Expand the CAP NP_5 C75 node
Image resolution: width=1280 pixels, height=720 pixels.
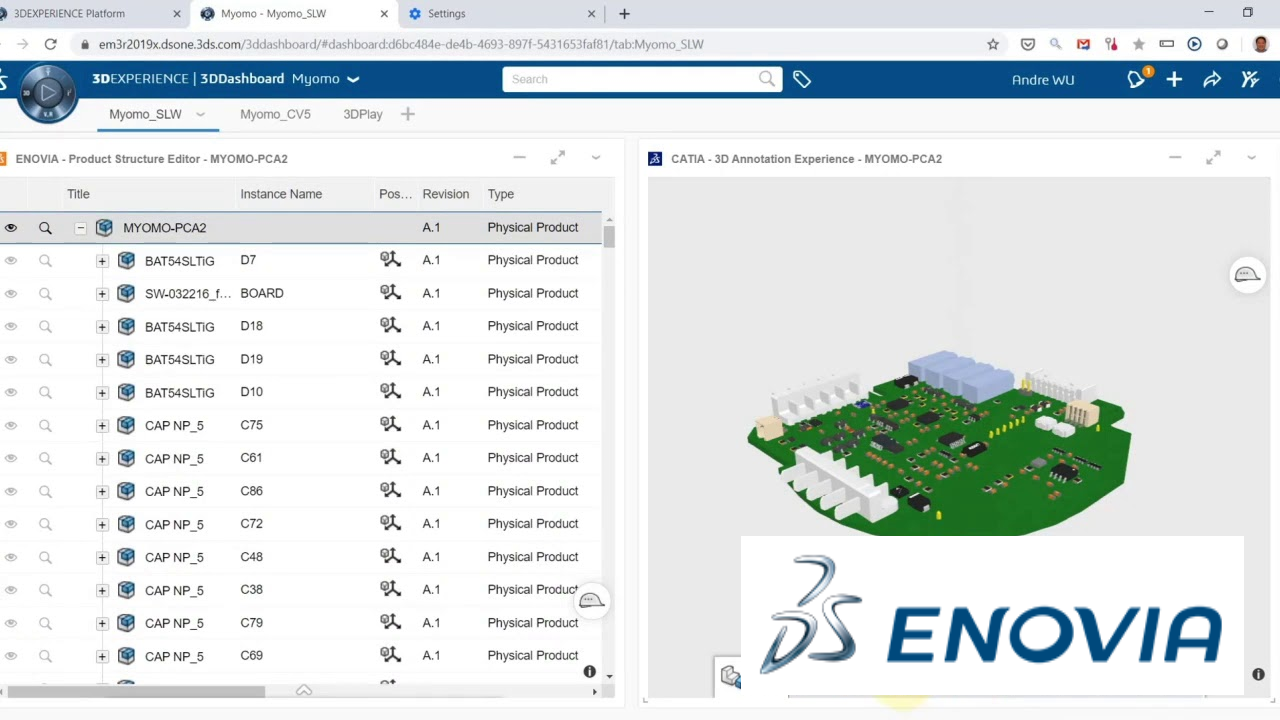[102, 426]
